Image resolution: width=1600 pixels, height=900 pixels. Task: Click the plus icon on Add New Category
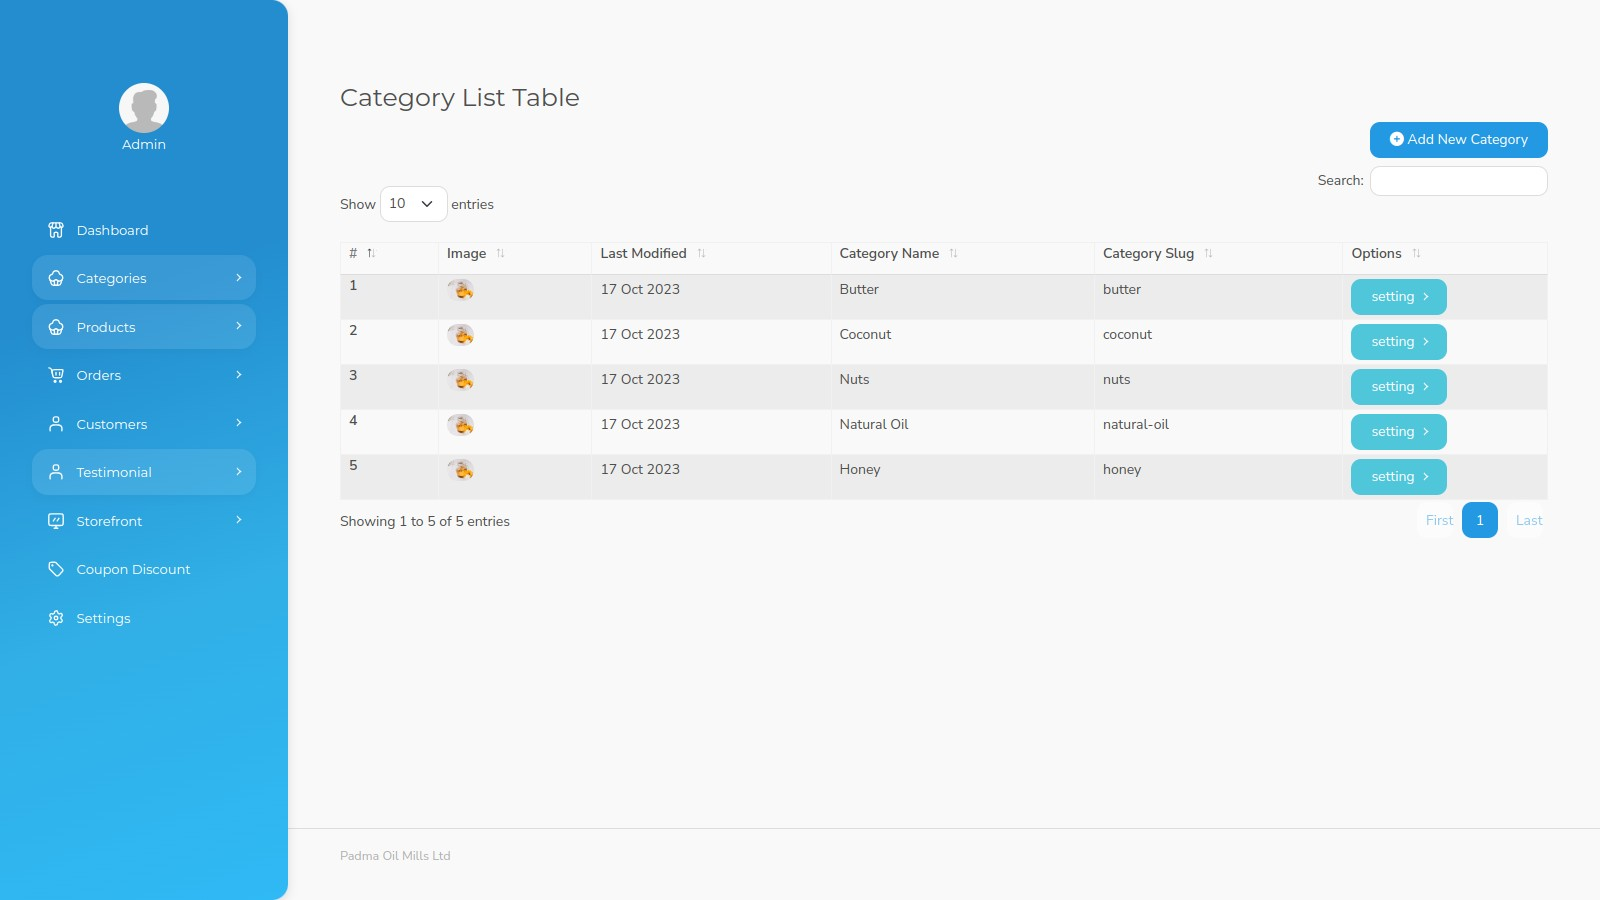[1396, 140]
